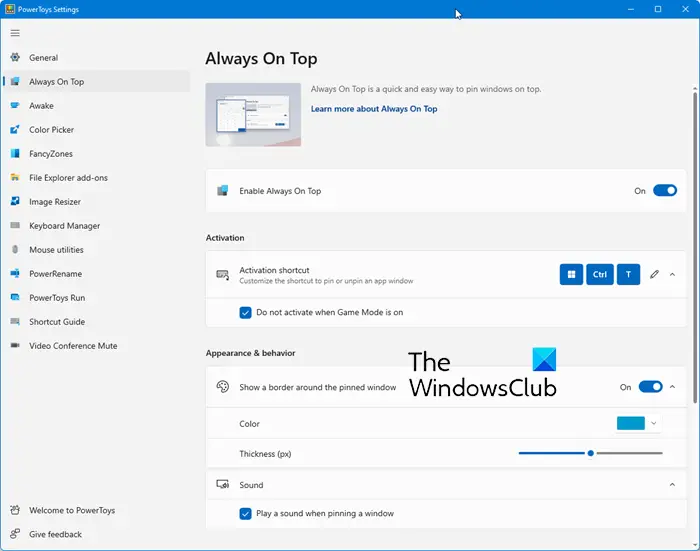
Task: Navigate to FancyZones settings
Action: point(96,154)
